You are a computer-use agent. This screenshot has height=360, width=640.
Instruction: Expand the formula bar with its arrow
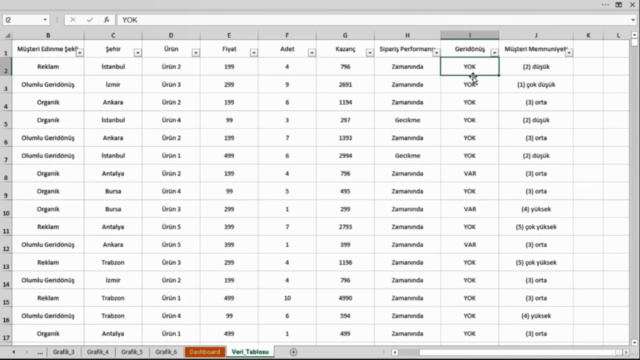[x=633, y=20]
